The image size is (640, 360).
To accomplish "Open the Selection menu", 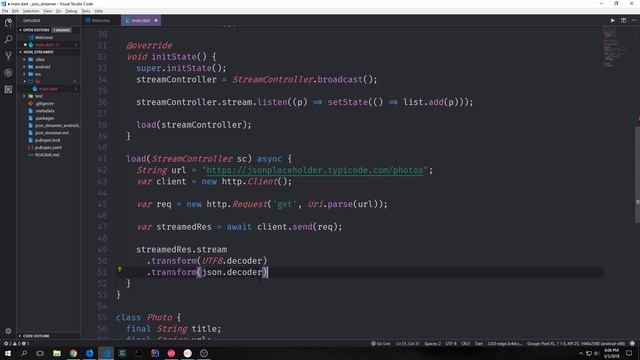I will point(31,11).
